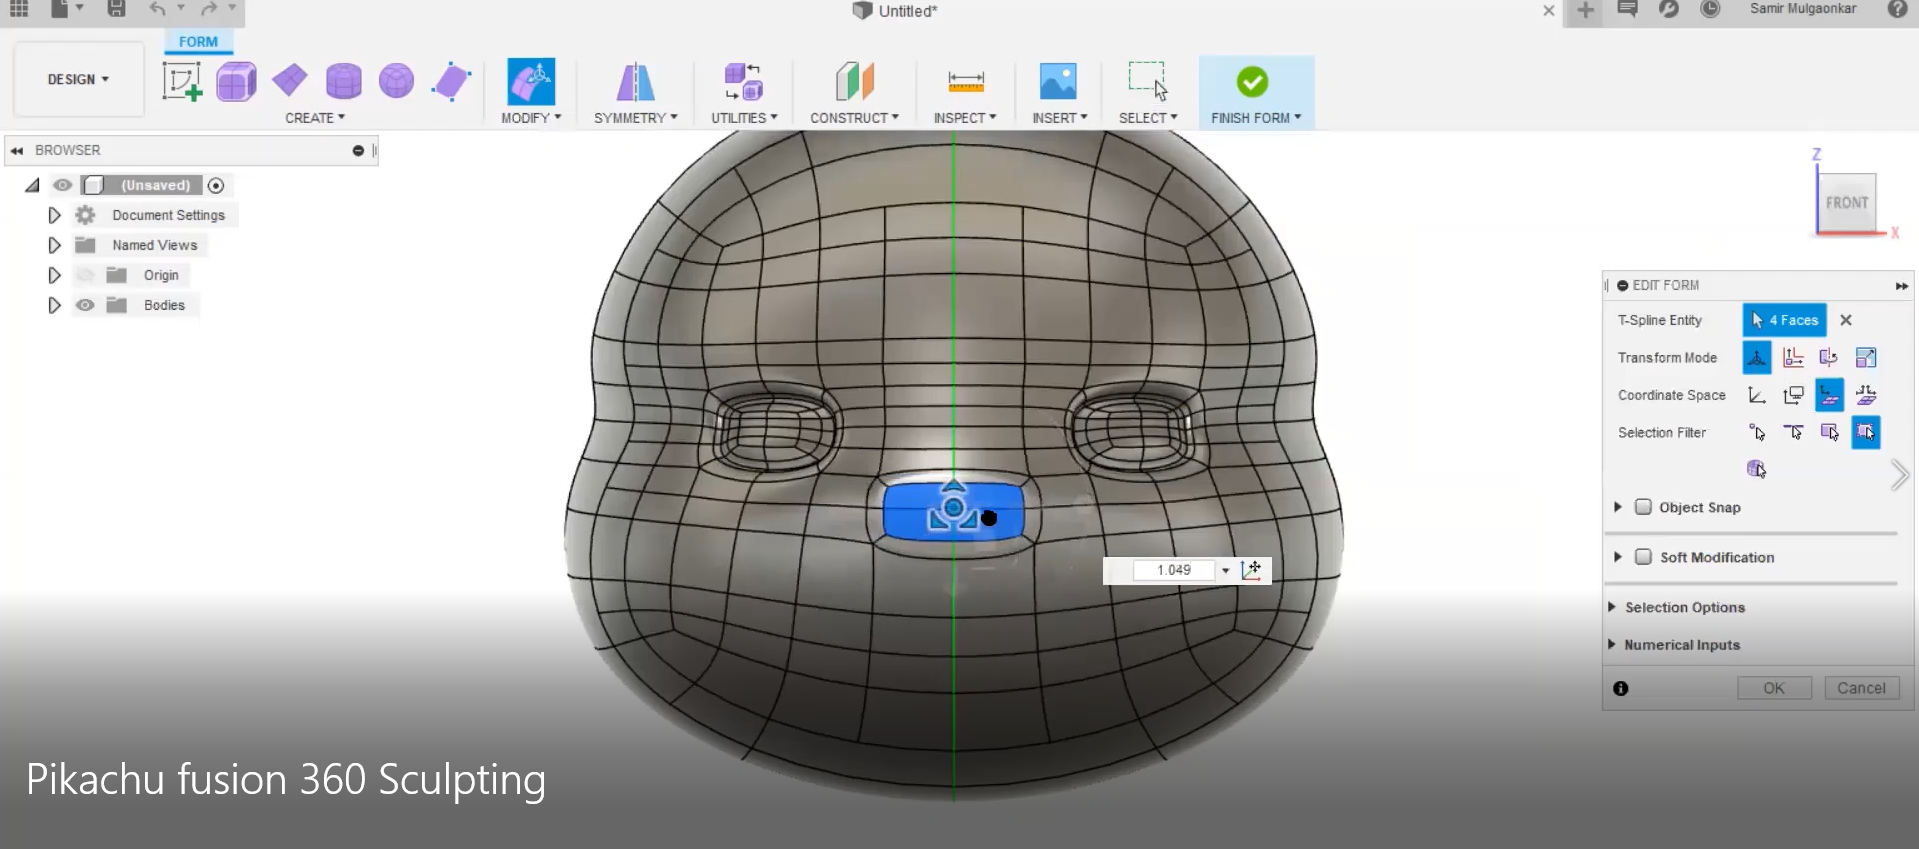Set Selection Filter to body

[x=1756, y=469]
